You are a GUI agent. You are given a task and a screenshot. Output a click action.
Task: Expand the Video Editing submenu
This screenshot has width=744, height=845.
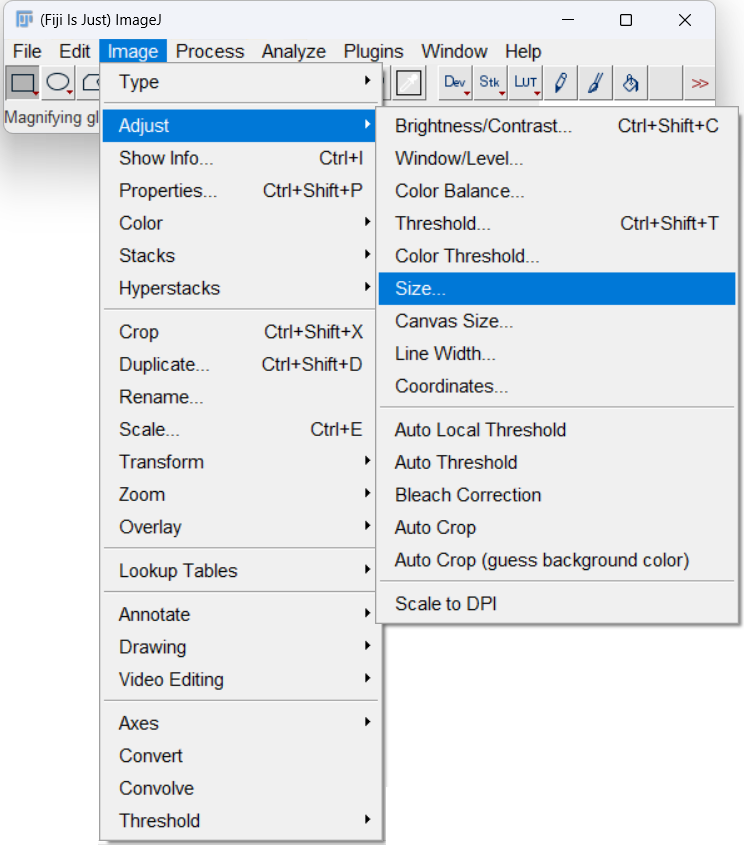[240, 680]
